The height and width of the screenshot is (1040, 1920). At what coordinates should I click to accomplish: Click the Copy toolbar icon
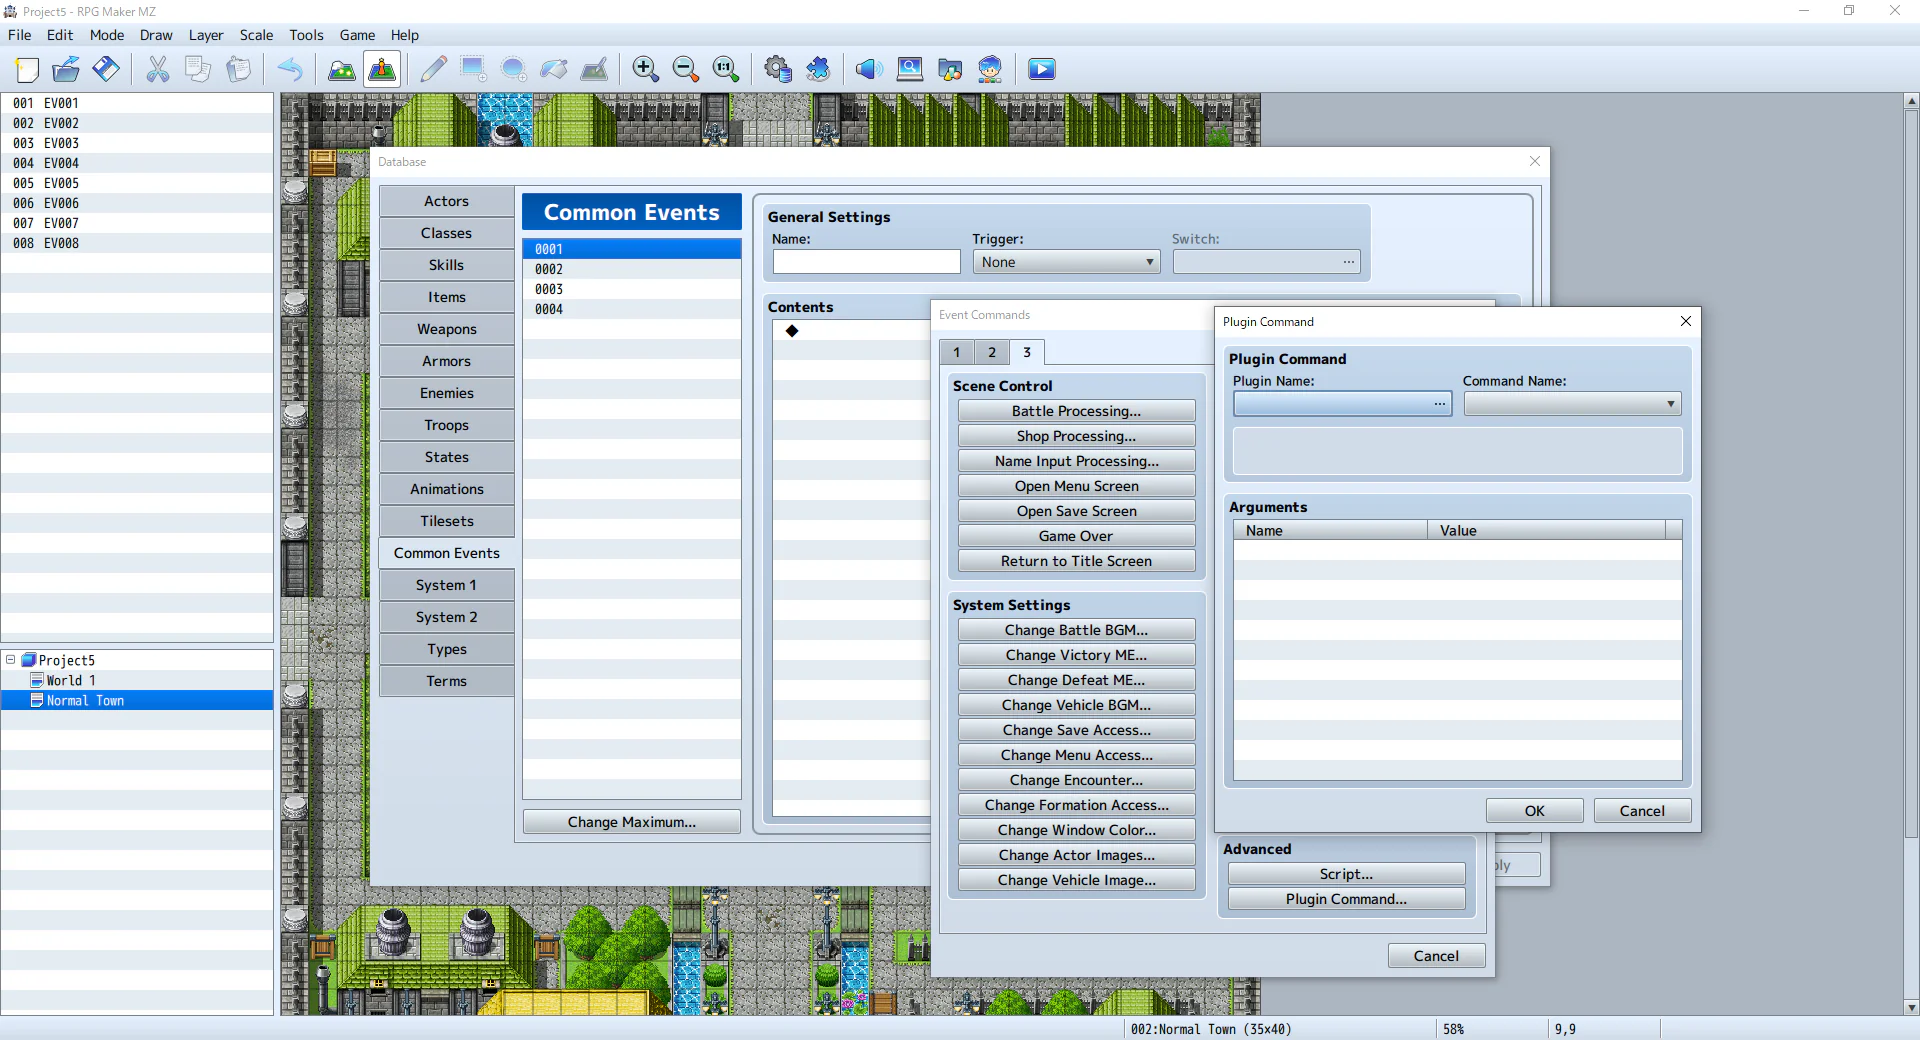coord(198,69)
